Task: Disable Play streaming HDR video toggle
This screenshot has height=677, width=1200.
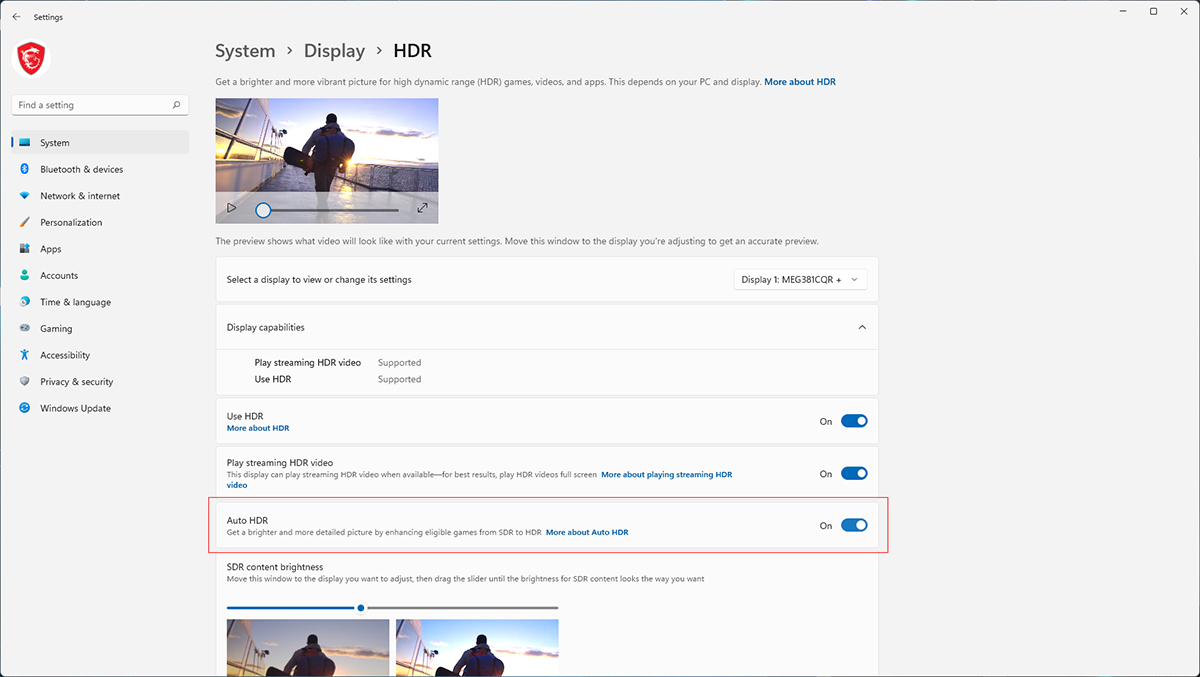Action: pos(853,474)
